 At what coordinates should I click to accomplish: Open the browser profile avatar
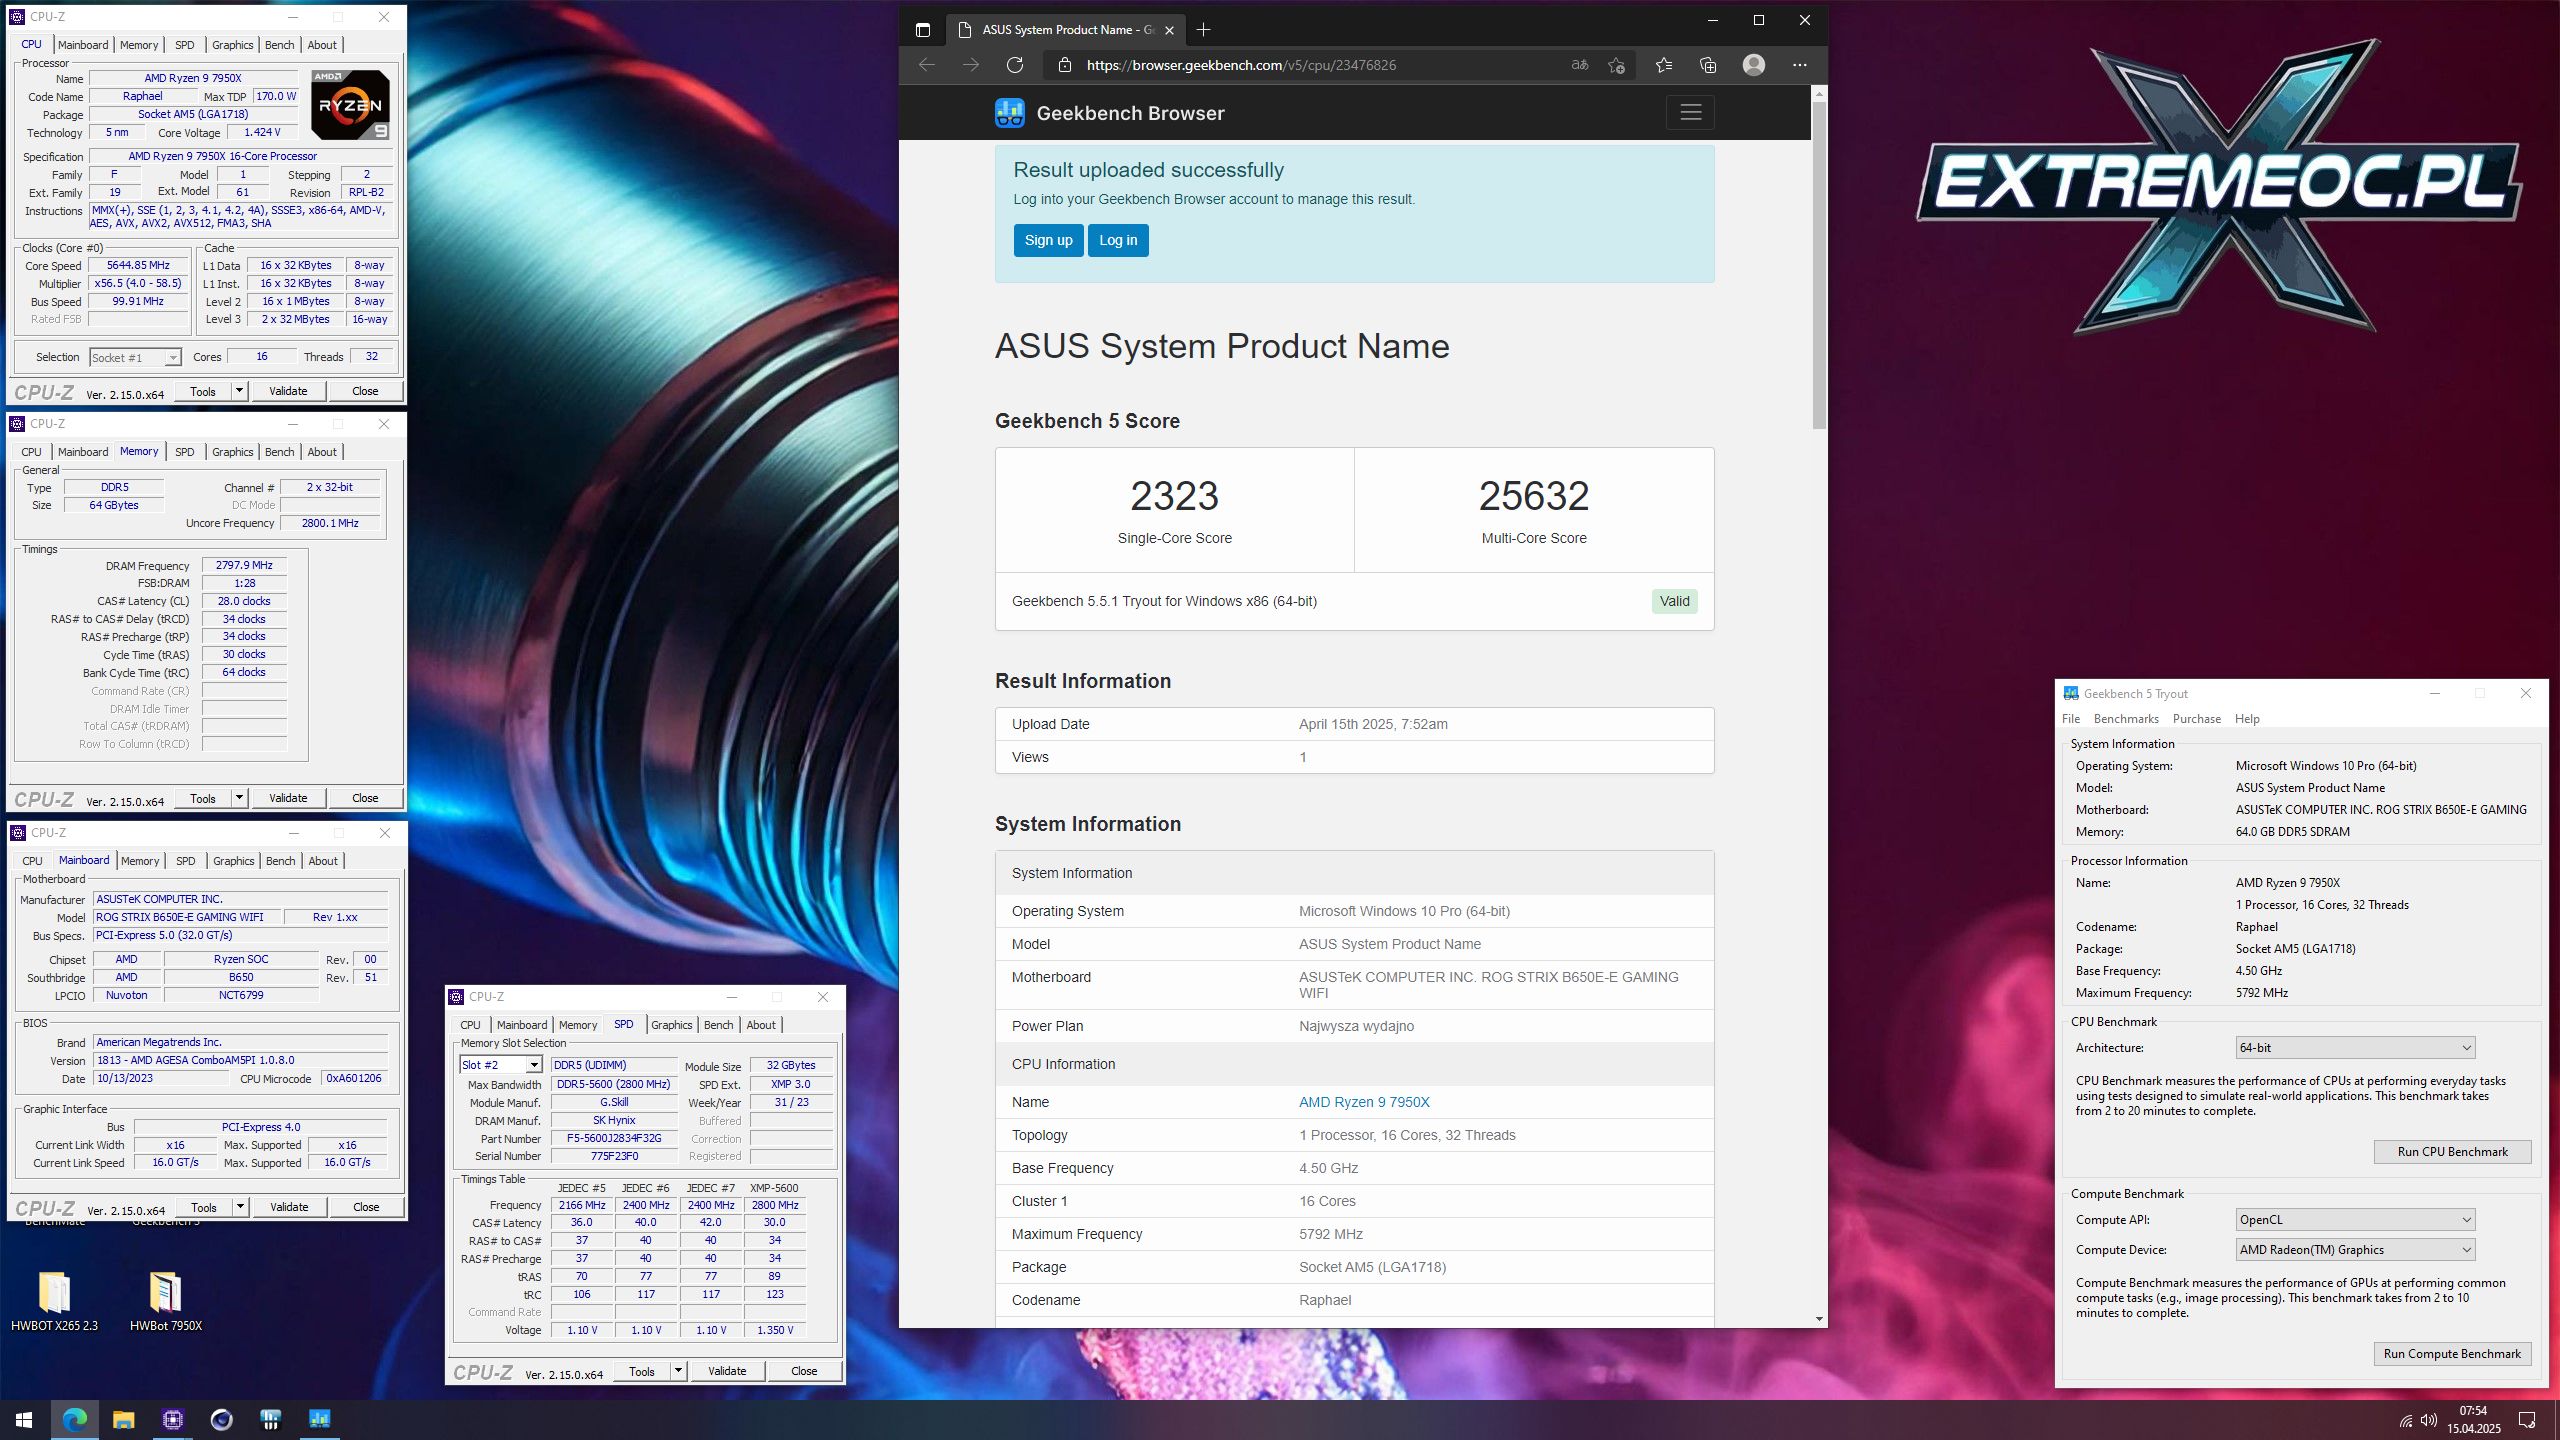pos(1753,65)
